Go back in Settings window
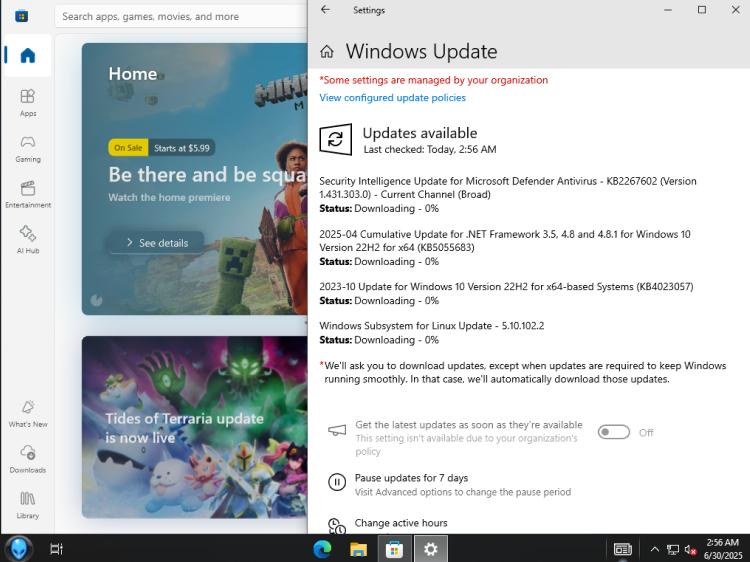 coord(325,10)
